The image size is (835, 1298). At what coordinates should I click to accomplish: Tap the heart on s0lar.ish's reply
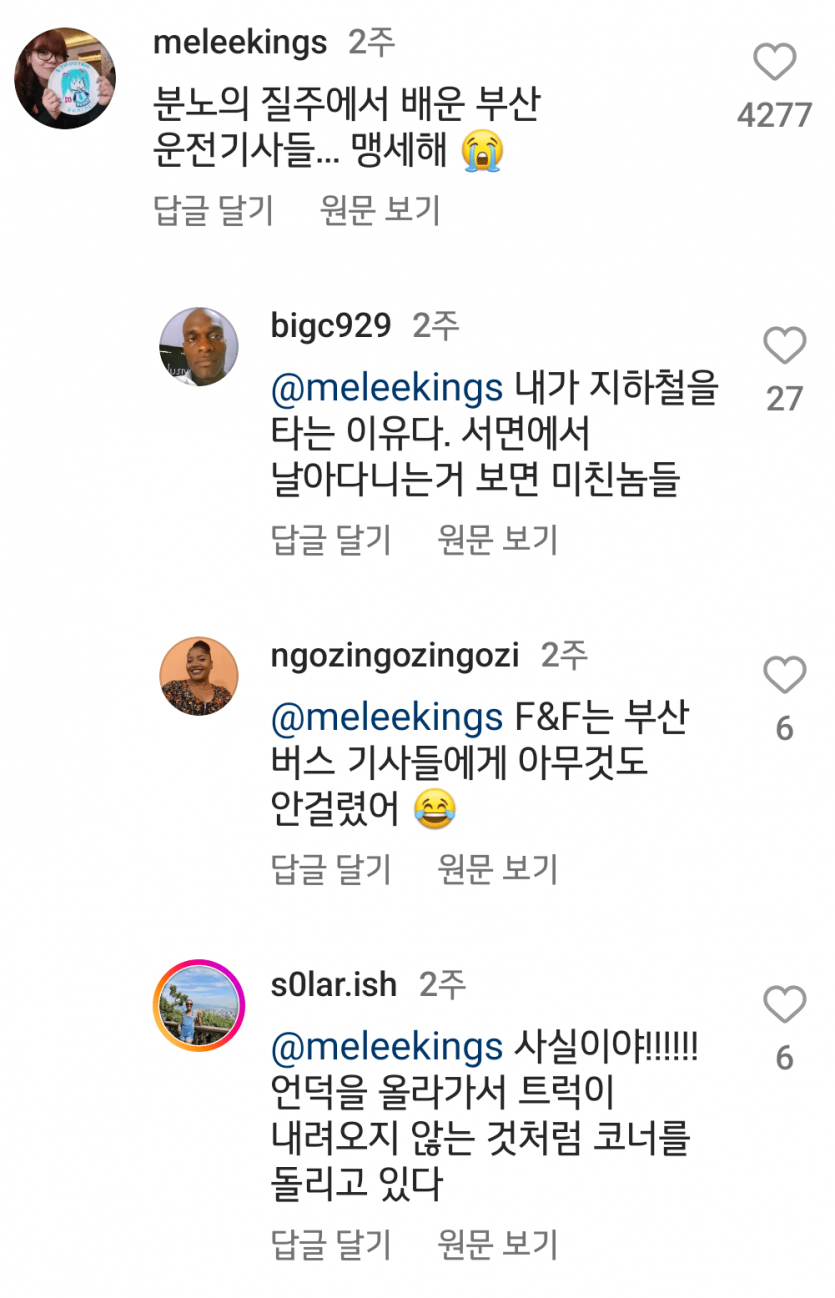click(x=784, y=1004)
